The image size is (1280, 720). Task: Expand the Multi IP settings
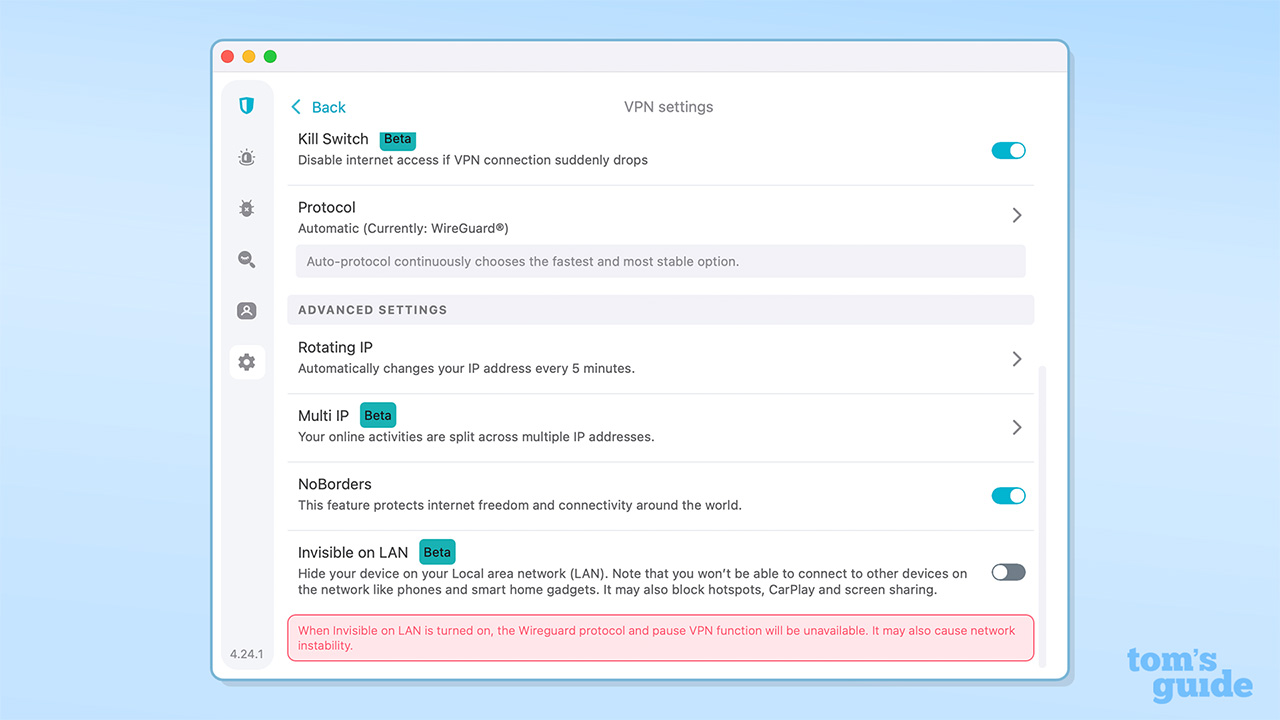pos(1016,427)
